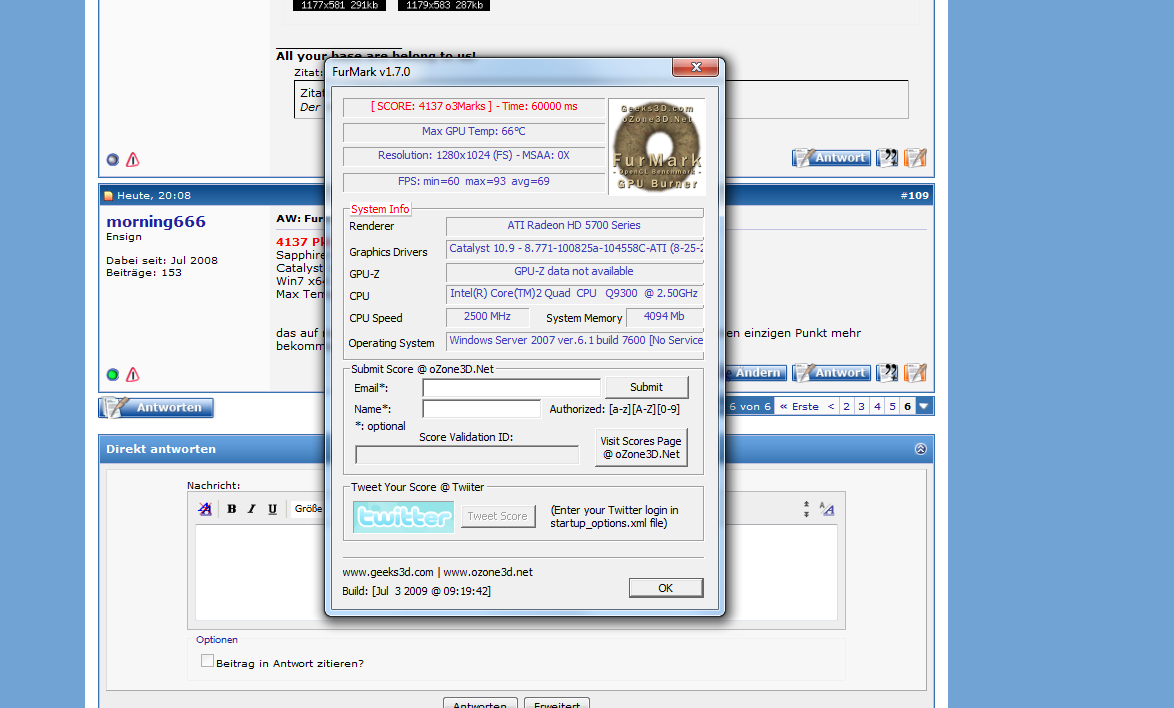Go to page 5 in pagination
Image resolution: width=1174 pixels, height=708 pixels.
pyautogui.click(x=892, y=406)
